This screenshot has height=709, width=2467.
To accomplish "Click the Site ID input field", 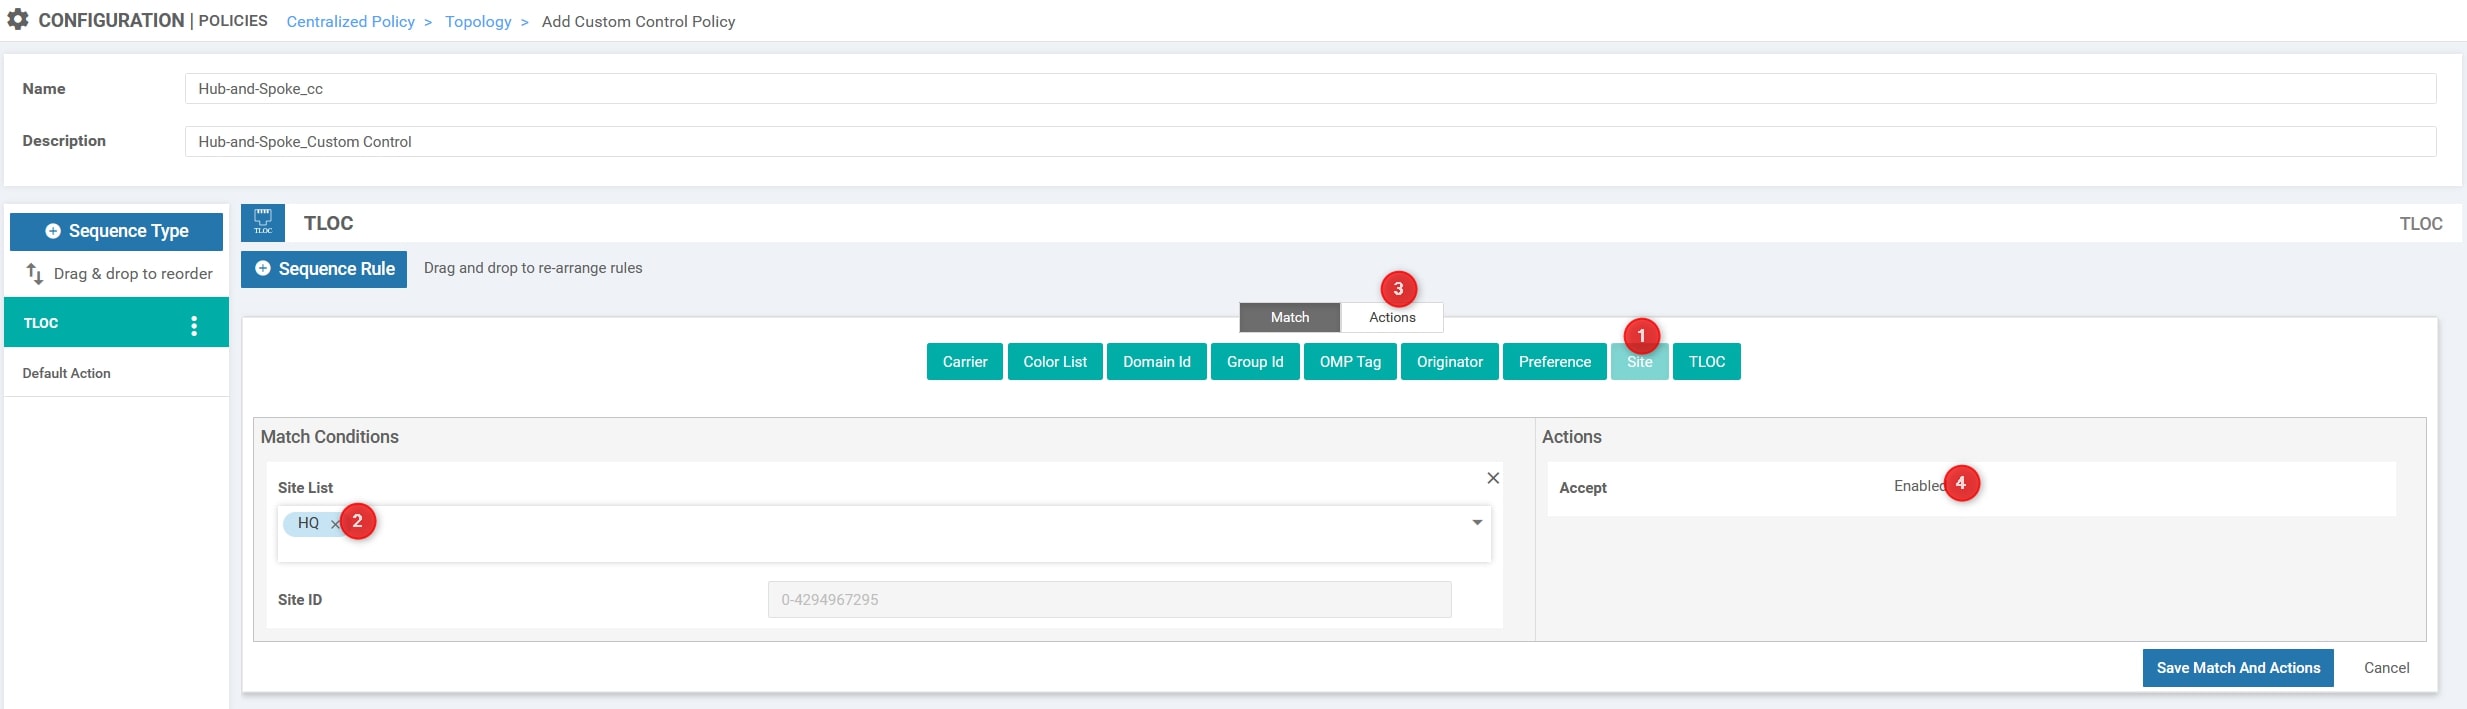I will click(x=1109, y=600).
